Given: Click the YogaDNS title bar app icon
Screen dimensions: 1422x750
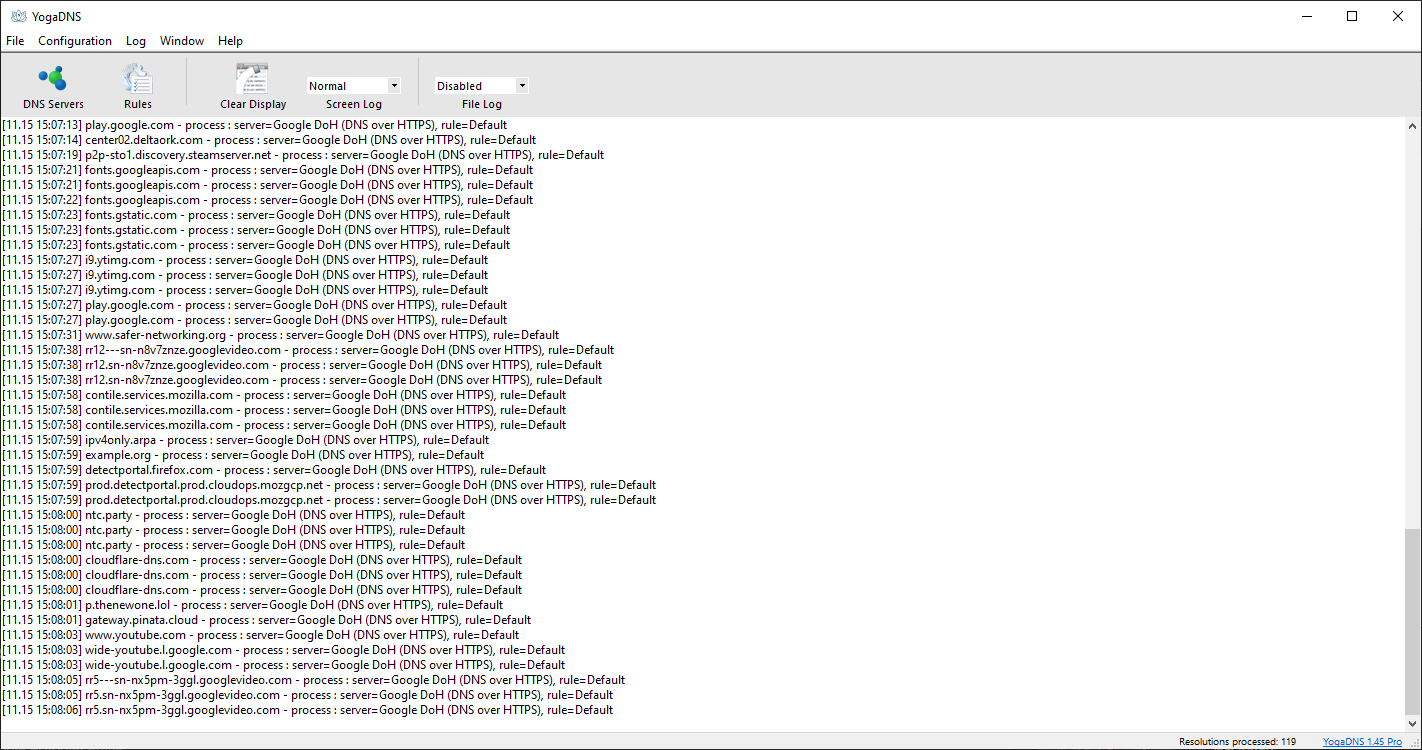Looking at the screenshot, I should 18,16.
